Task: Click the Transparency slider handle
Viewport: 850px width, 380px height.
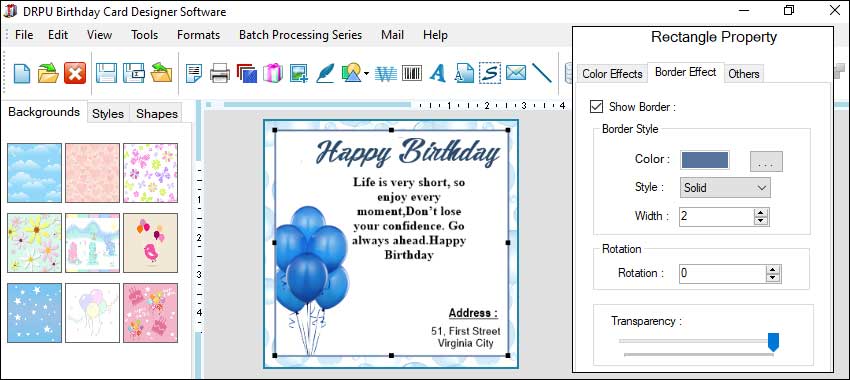Action: 774,342
